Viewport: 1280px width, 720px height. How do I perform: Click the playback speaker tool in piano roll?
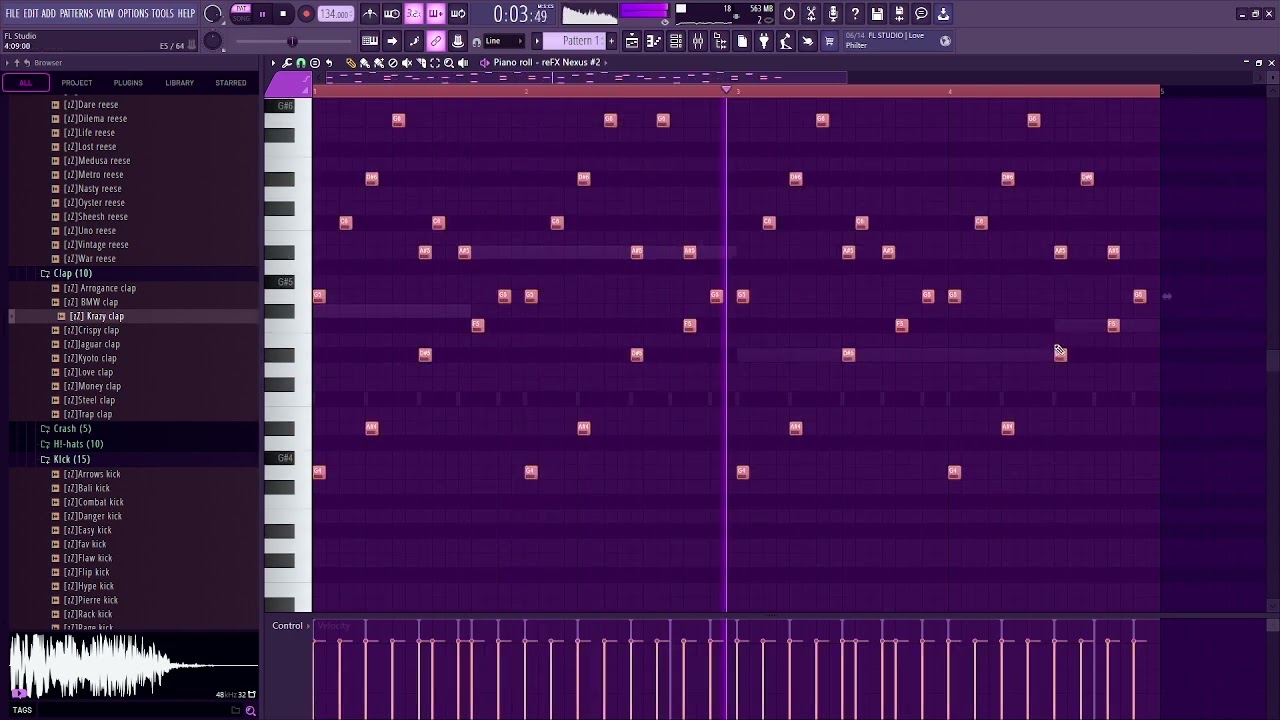[463, 63]
